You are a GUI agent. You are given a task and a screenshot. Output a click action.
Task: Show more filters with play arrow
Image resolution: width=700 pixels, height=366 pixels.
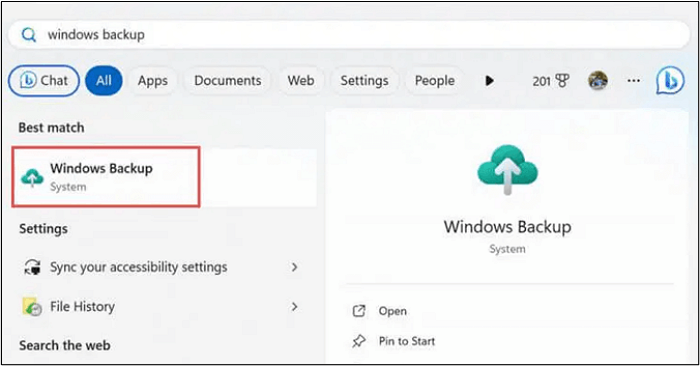490,81
